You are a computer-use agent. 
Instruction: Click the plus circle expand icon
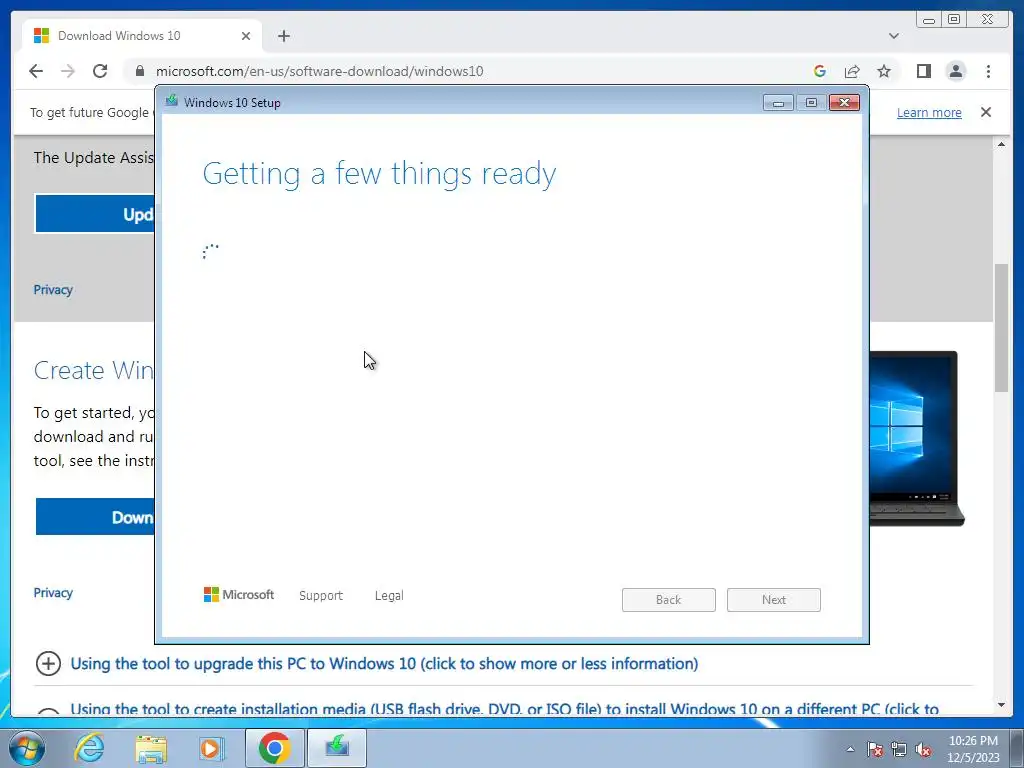[48, 664]
